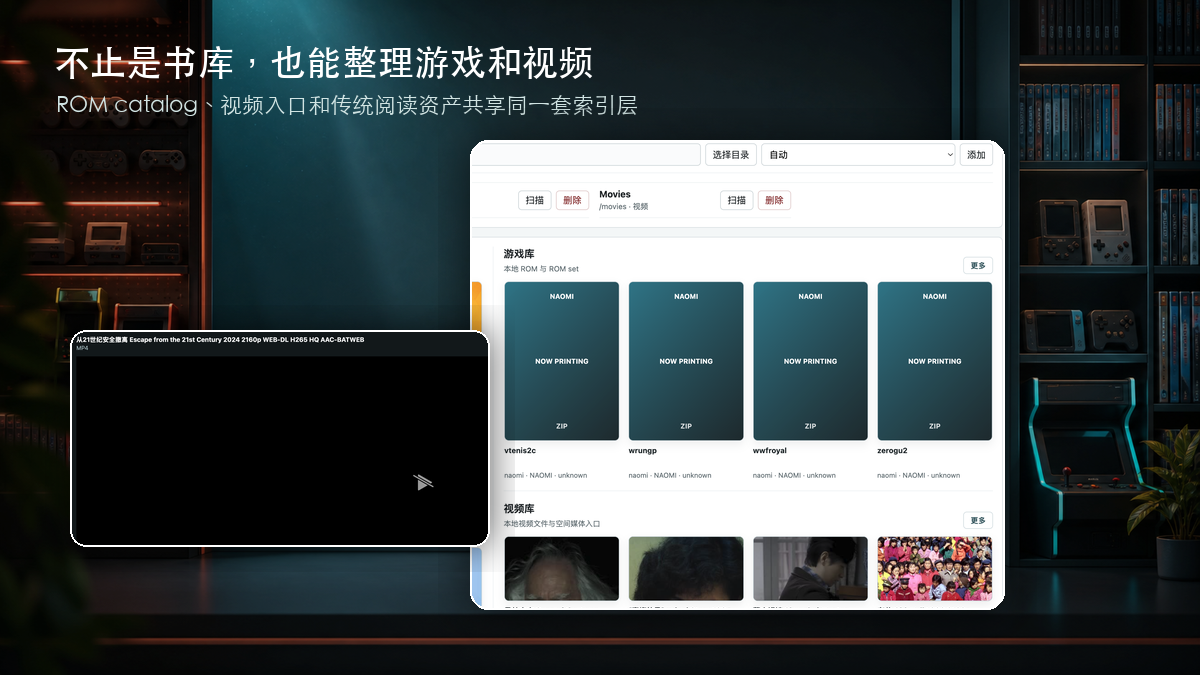Delete the Movies library with 删除
The height and width of the screenshot is (675, 1200).
point(774,200)
